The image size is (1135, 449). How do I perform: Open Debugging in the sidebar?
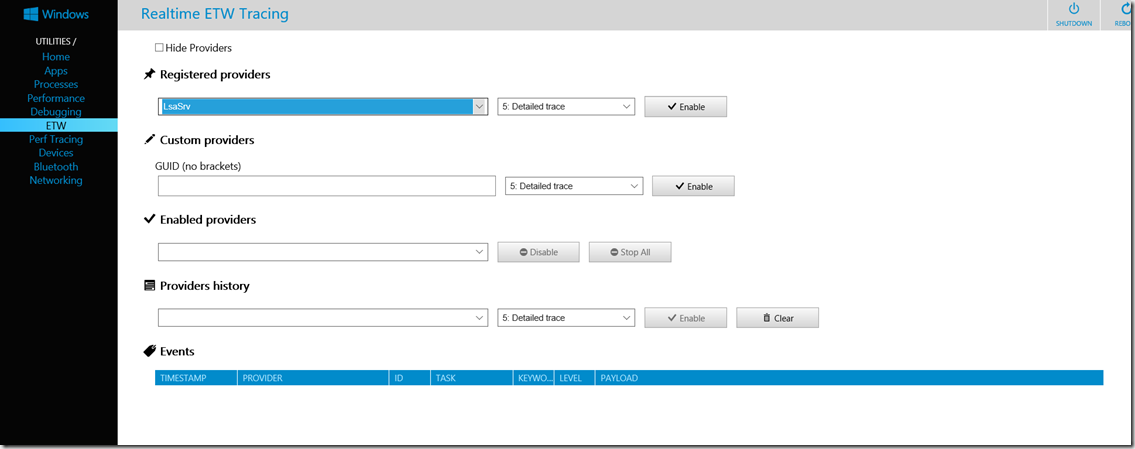tap(56, 112)
